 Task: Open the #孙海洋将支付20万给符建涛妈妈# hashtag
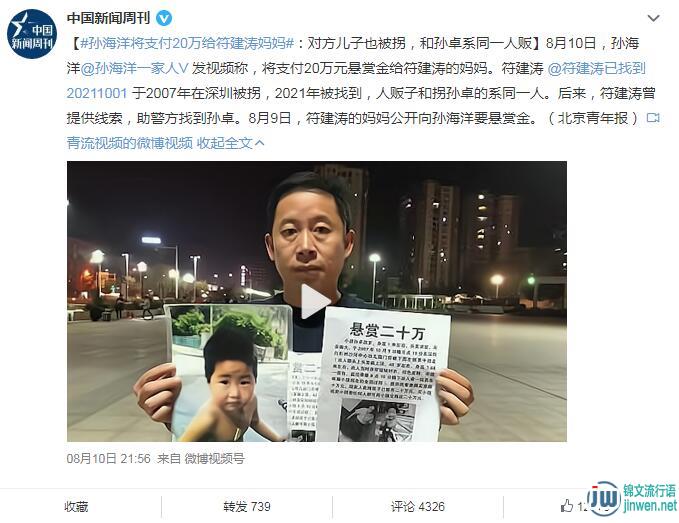188,43
